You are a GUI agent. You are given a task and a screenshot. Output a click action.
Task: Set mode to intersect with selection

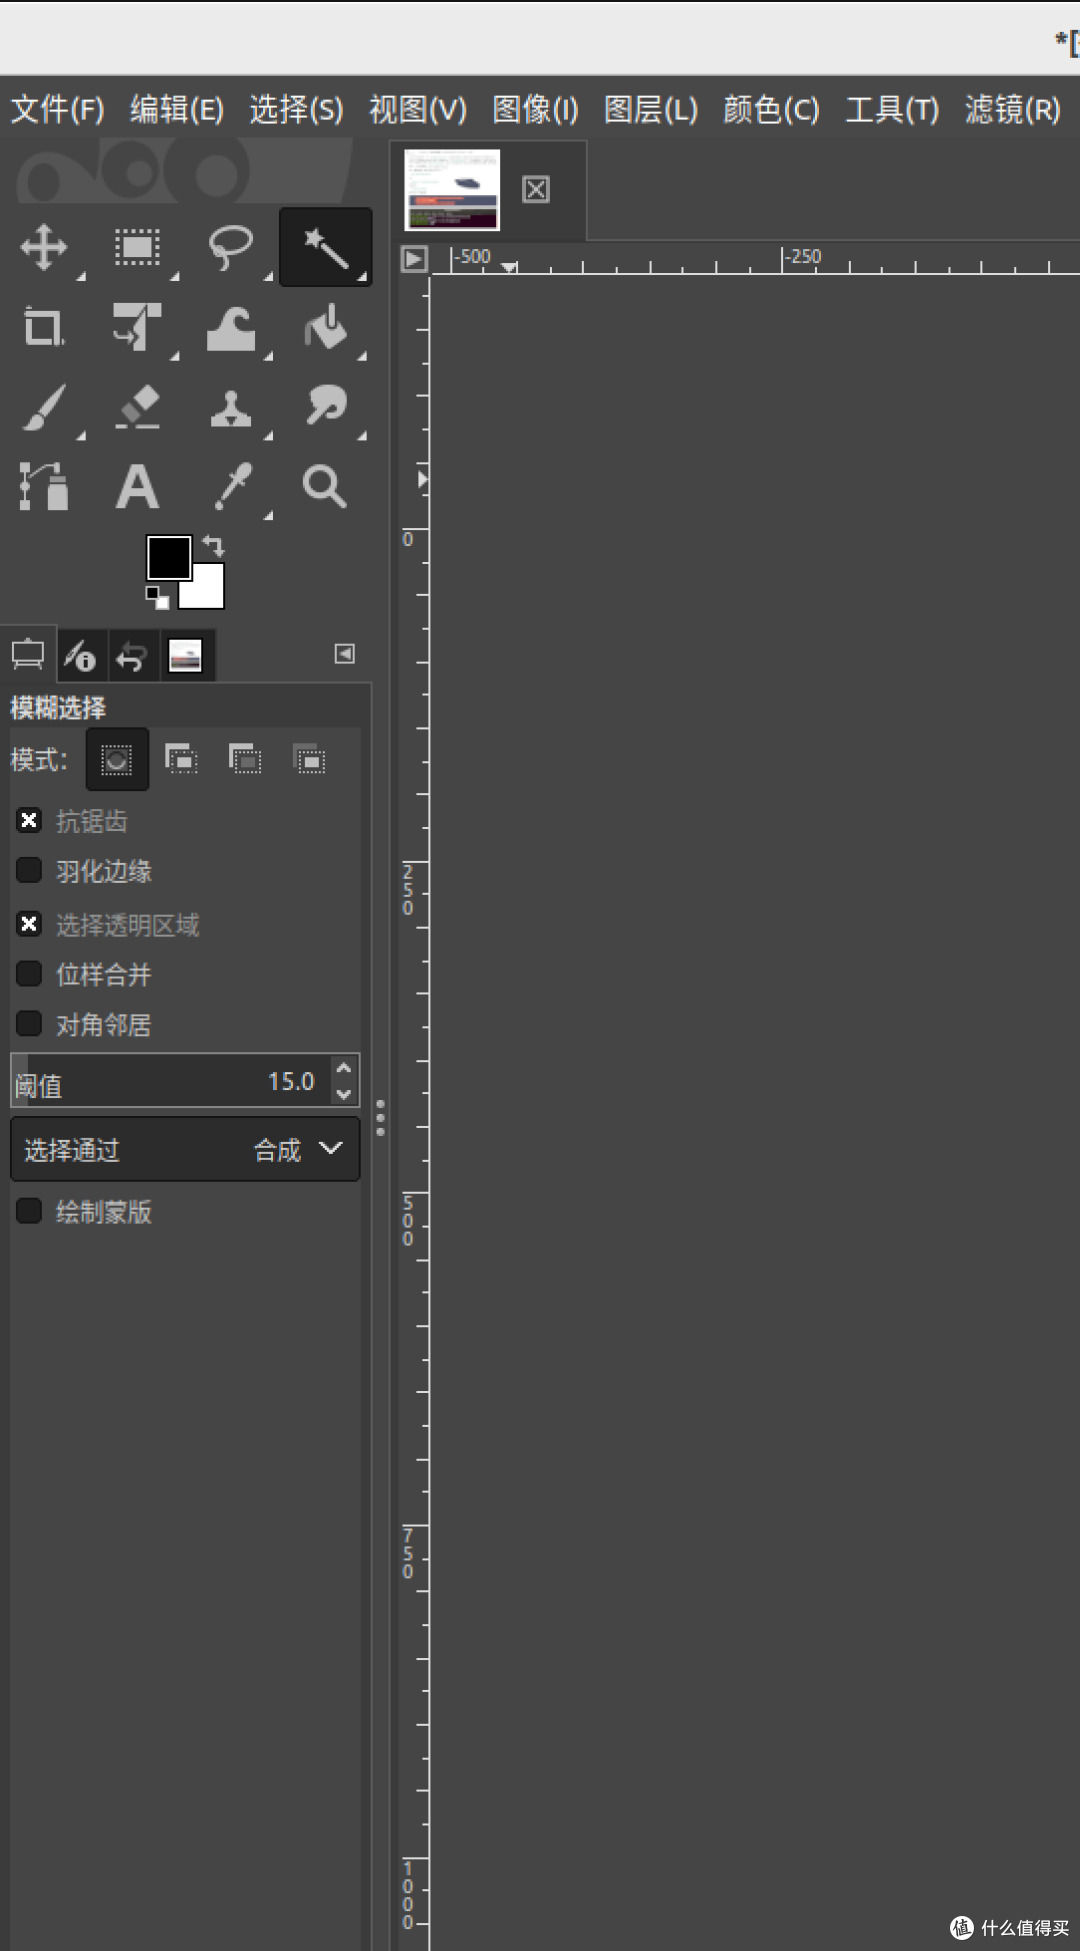309,760
